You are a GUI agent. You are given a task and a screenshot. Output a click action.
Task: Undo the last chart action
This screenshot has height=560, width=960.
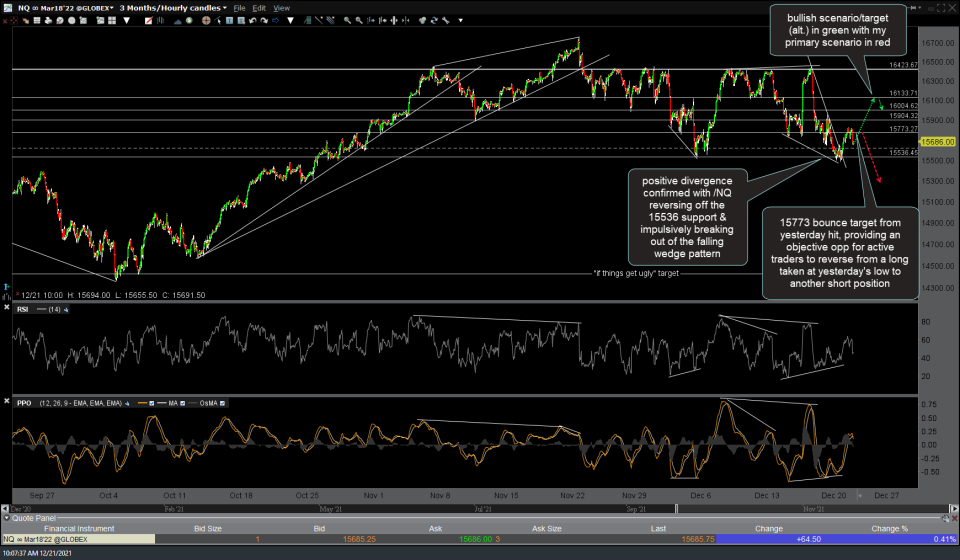[x=253, y=20]
